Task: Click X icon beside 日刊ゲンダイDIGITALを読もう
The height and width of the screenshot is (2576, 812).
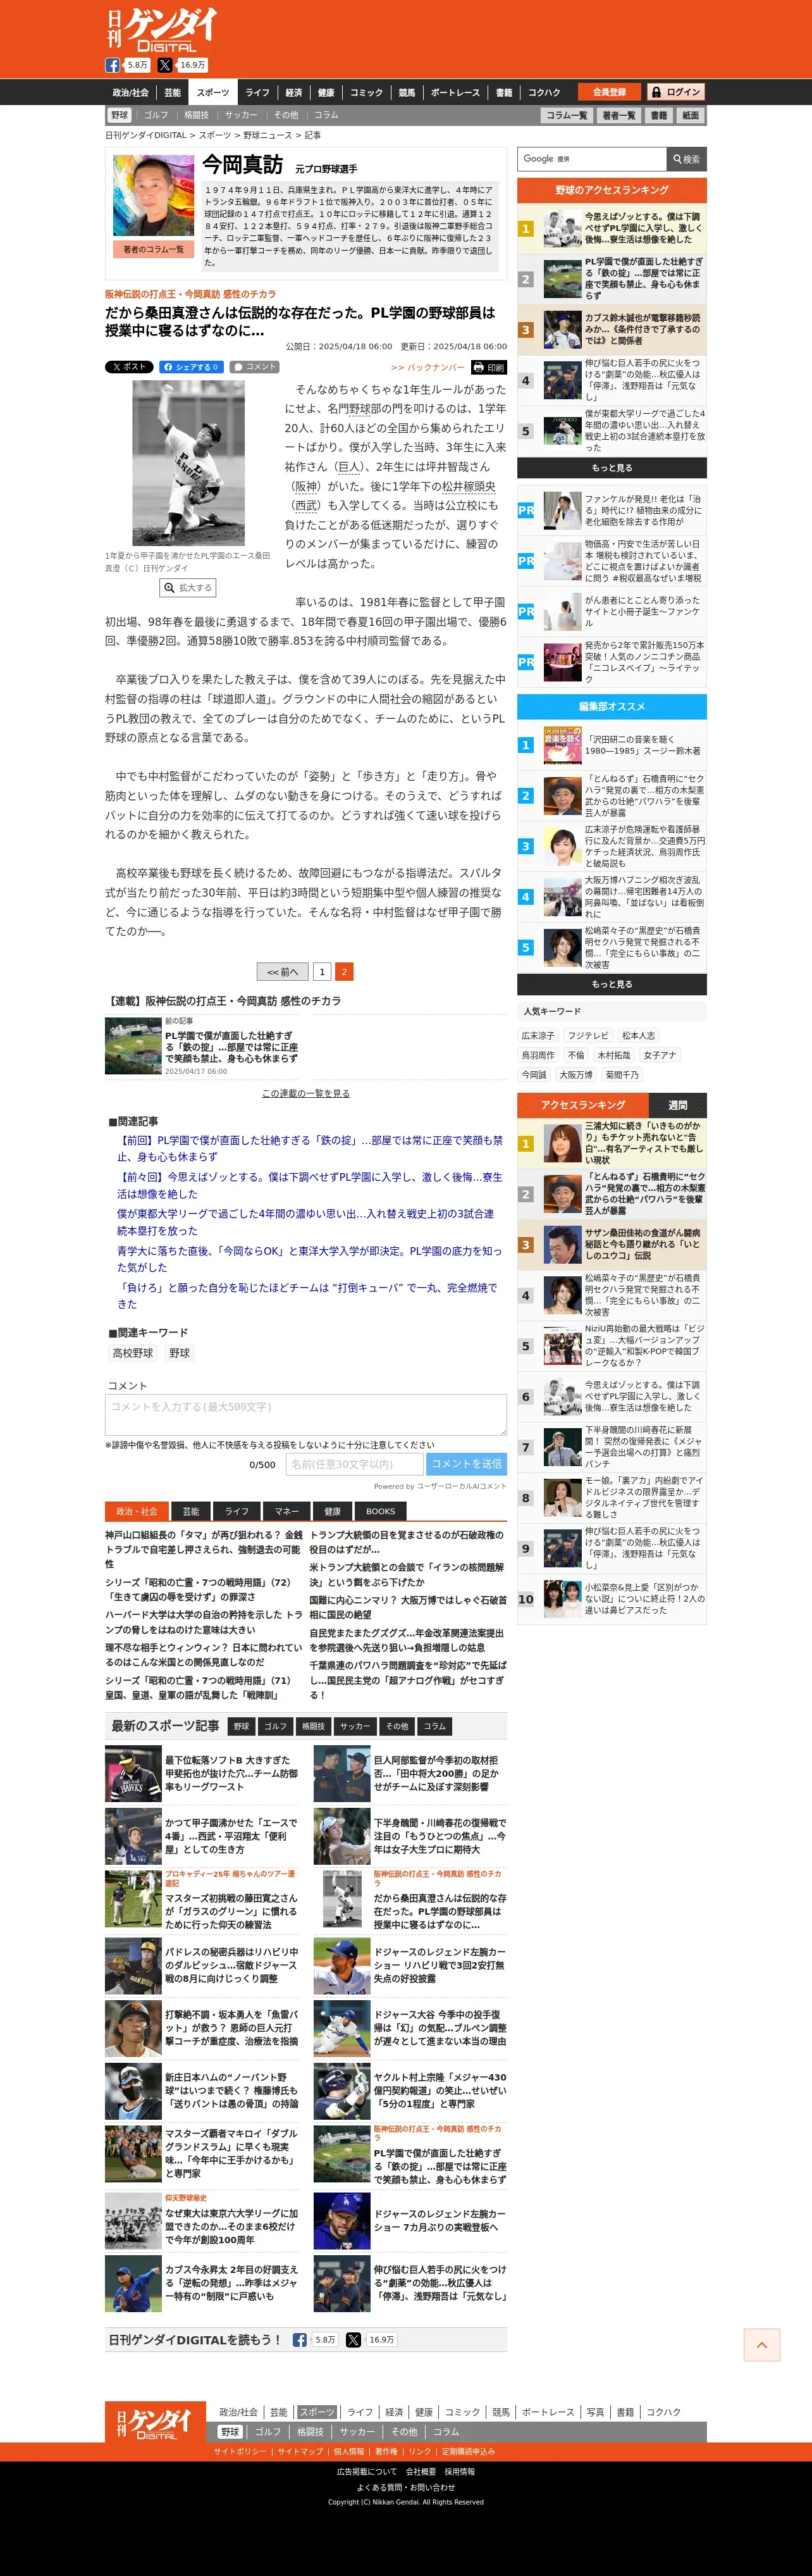Action: click(x=353, y=2340)
